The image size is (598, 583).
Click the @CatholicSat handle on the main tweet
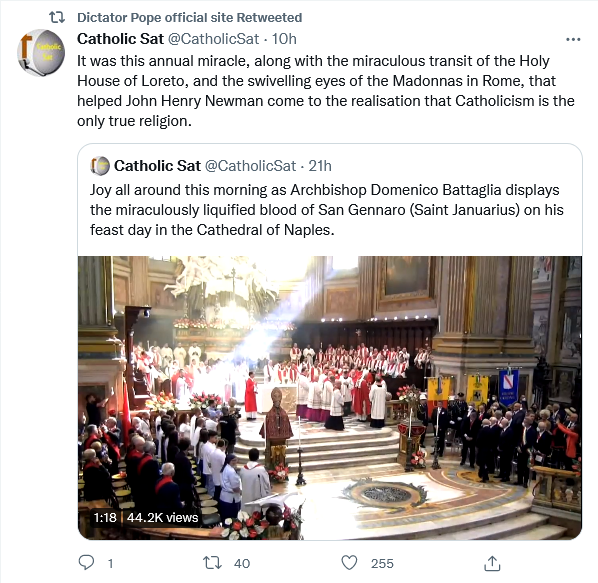214,39
